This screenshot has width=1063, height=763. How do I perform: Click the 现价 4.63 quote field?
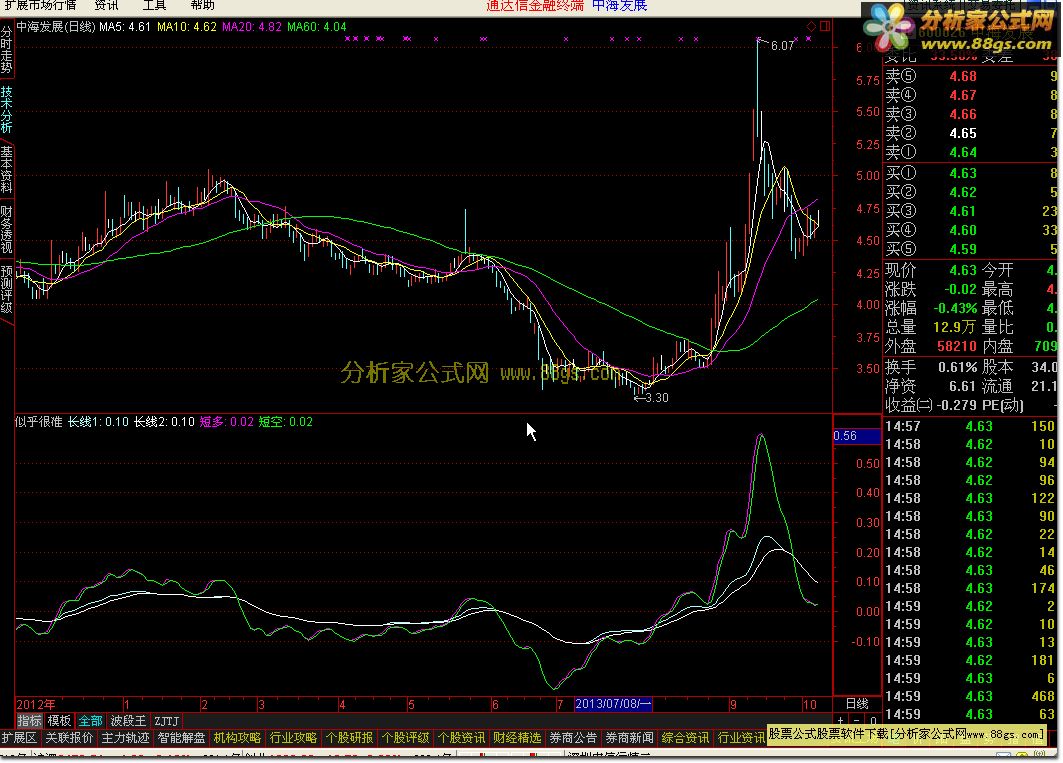click(x=931, y=270)
